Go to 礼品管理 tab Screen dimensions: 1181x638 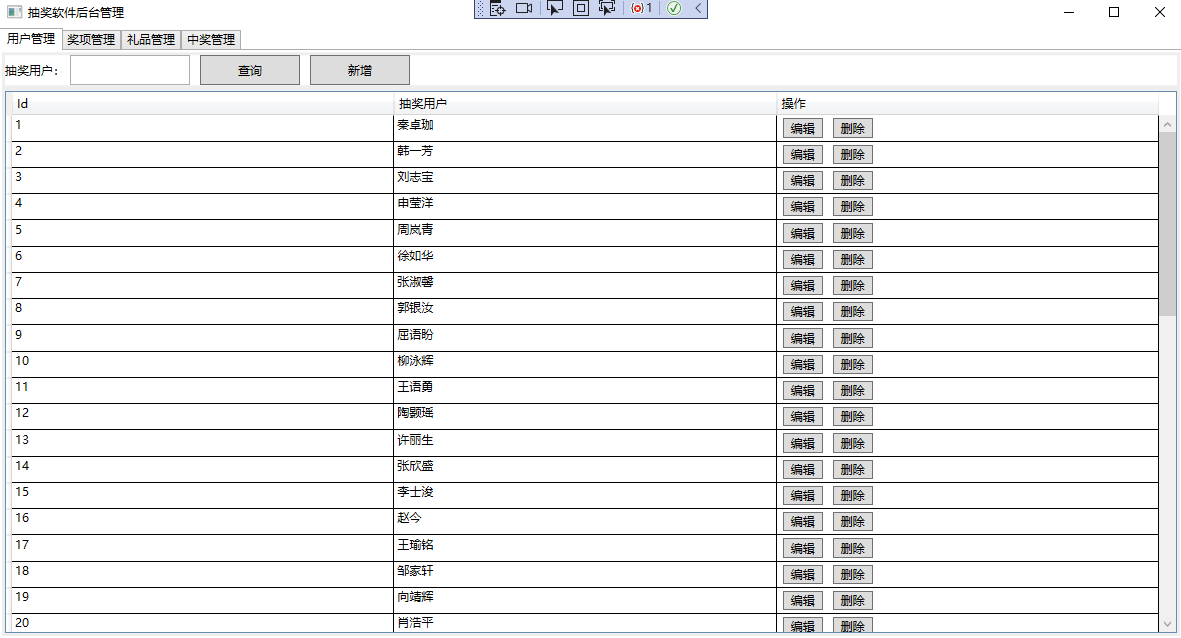[x=151, y=40]
